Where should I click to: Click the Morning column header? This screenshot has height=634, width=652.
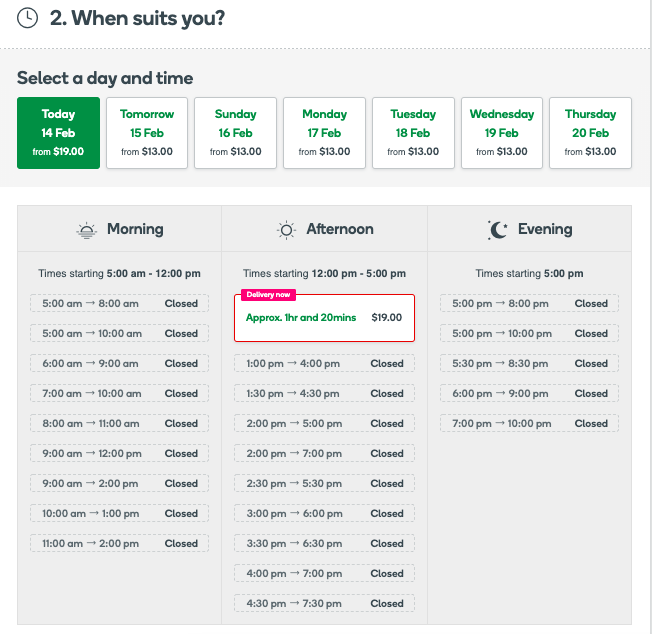pos(119,229)
